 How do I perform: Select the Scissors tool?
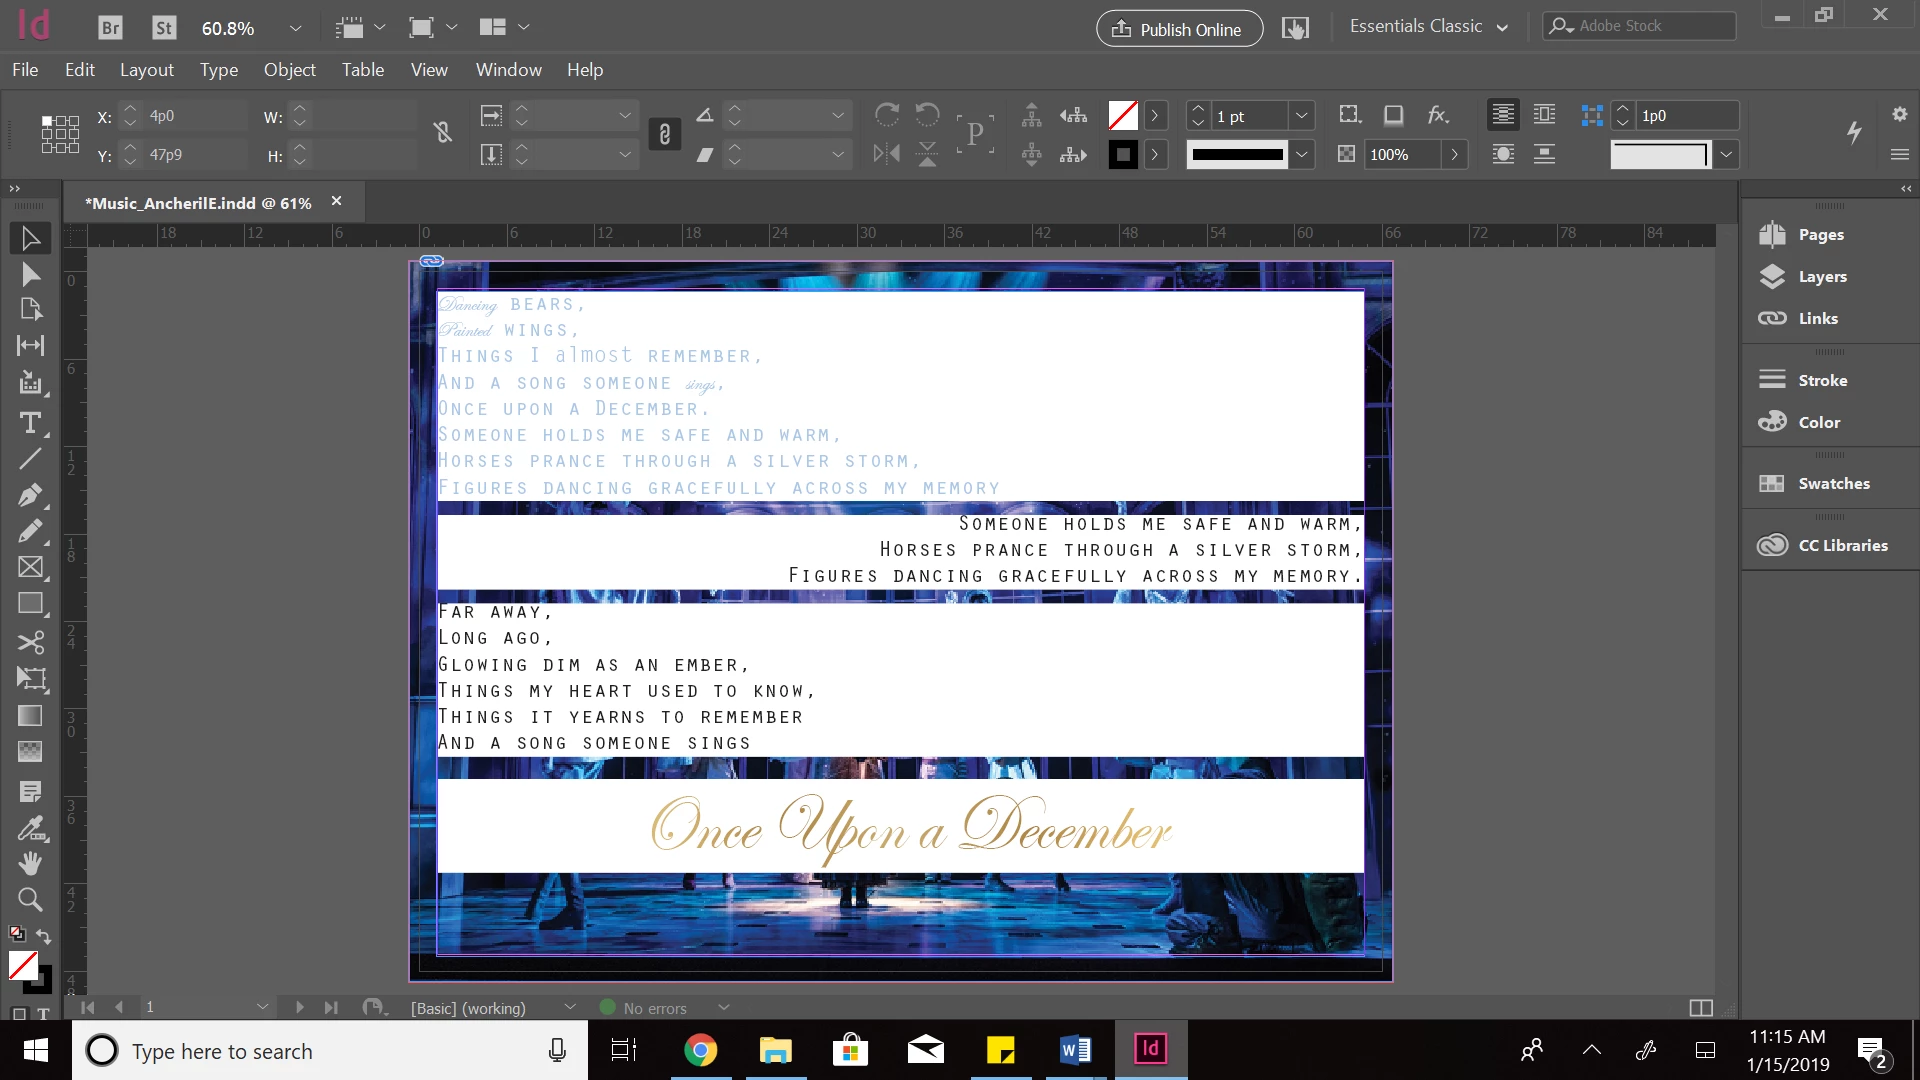pyautogui.click(x=30, y=642)
